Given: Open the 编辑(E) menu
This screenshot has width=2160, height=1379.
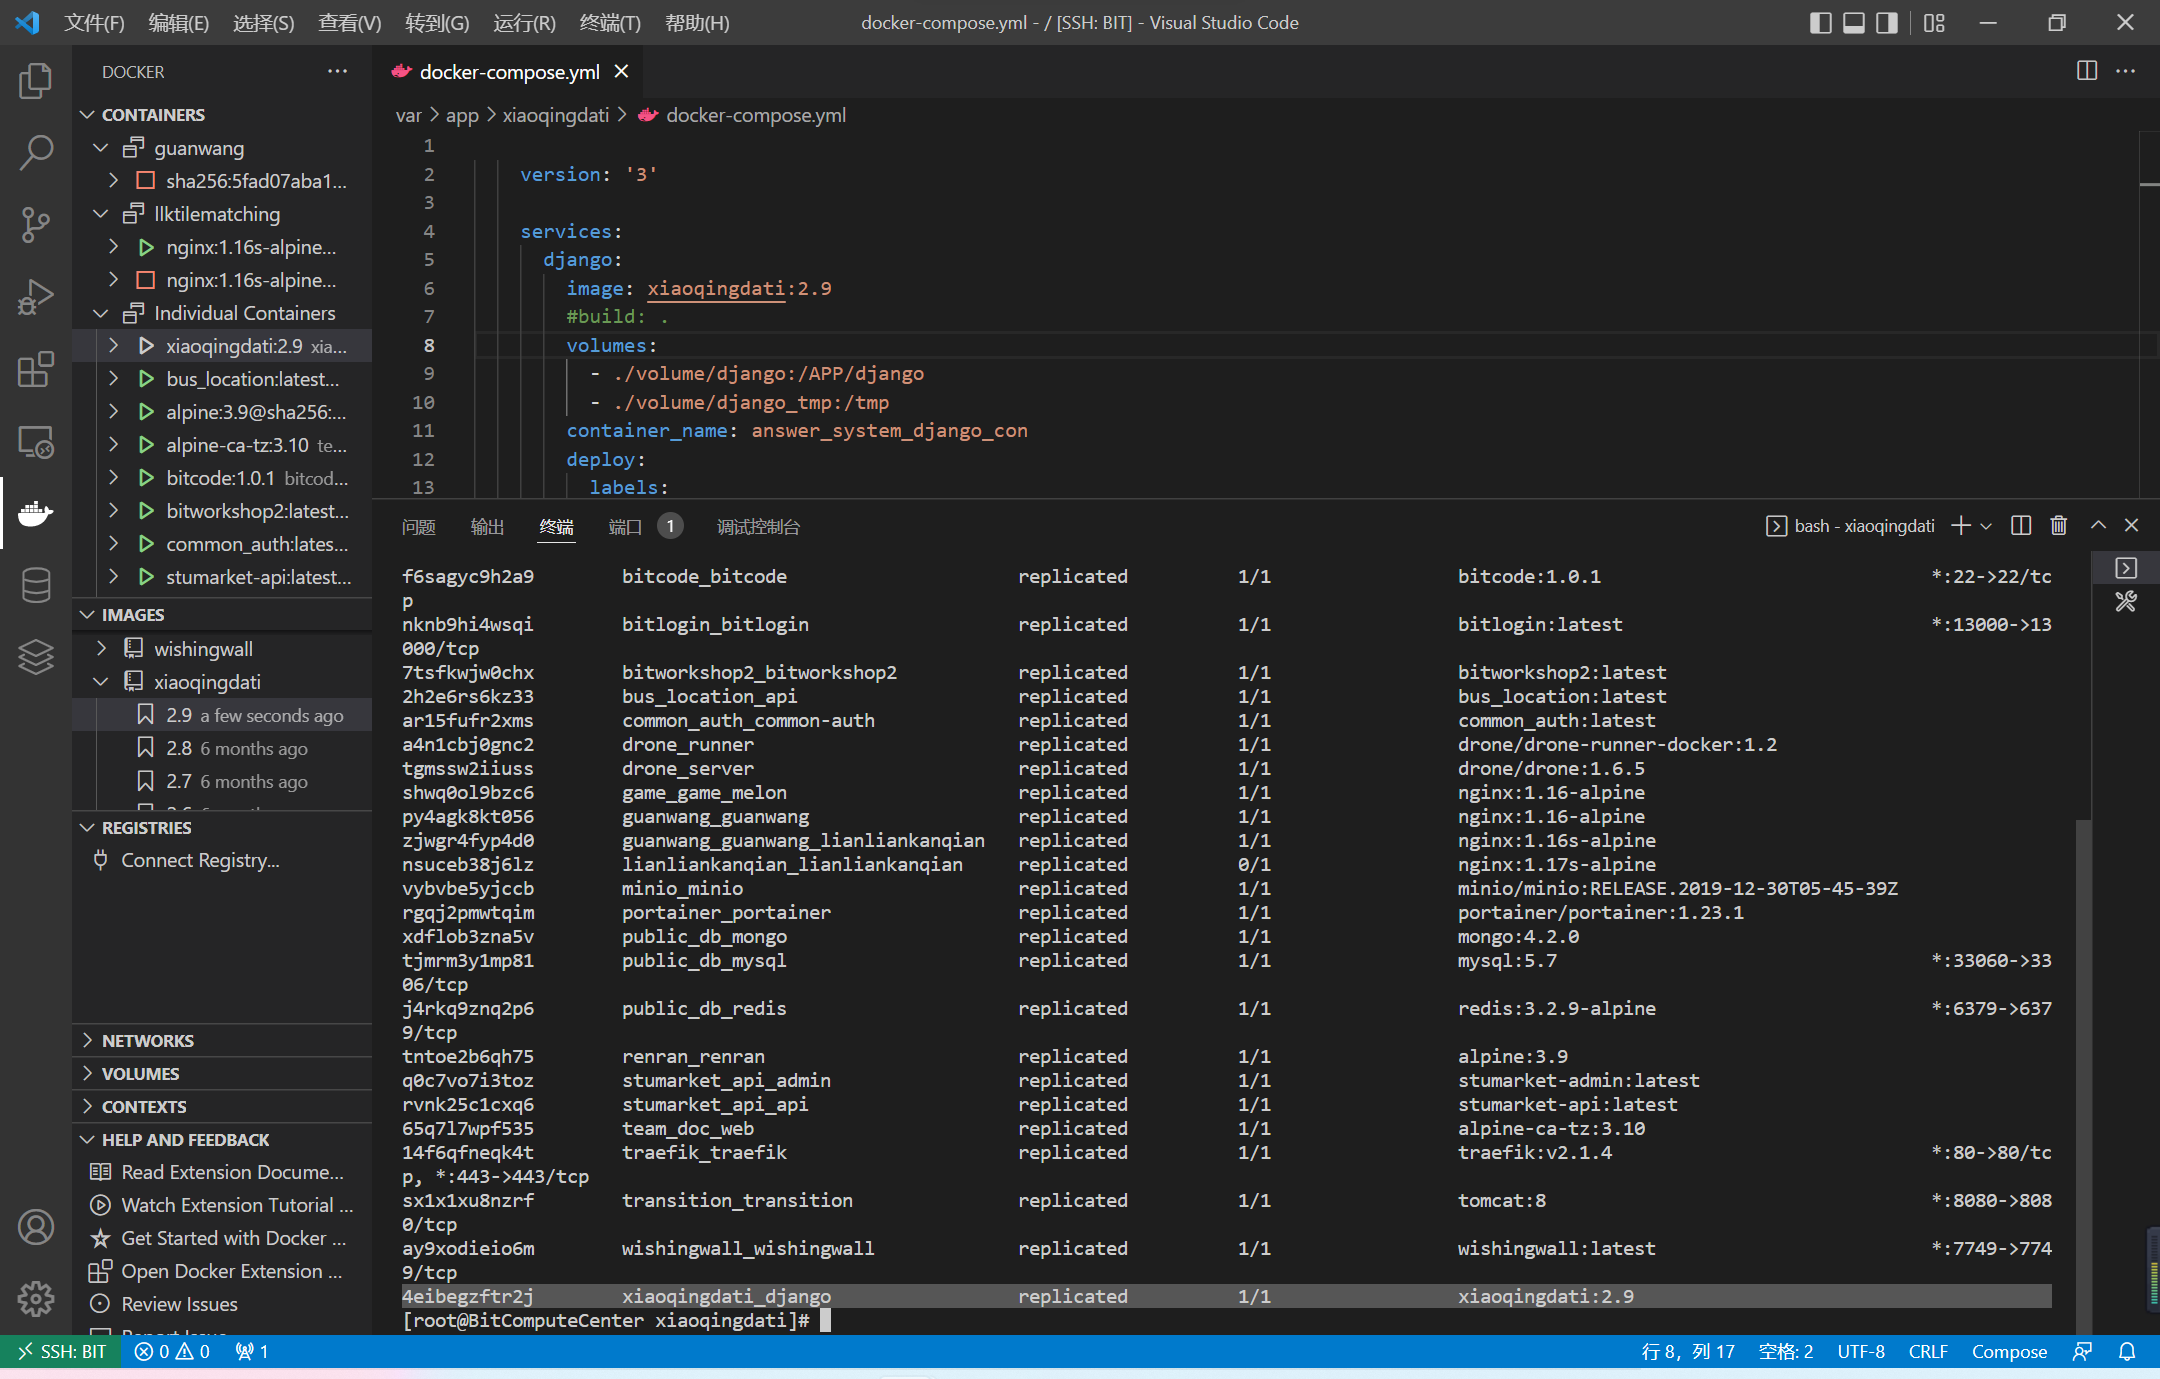Looking at the screenshot, I should pyautogui.click(x=179, y=23).
